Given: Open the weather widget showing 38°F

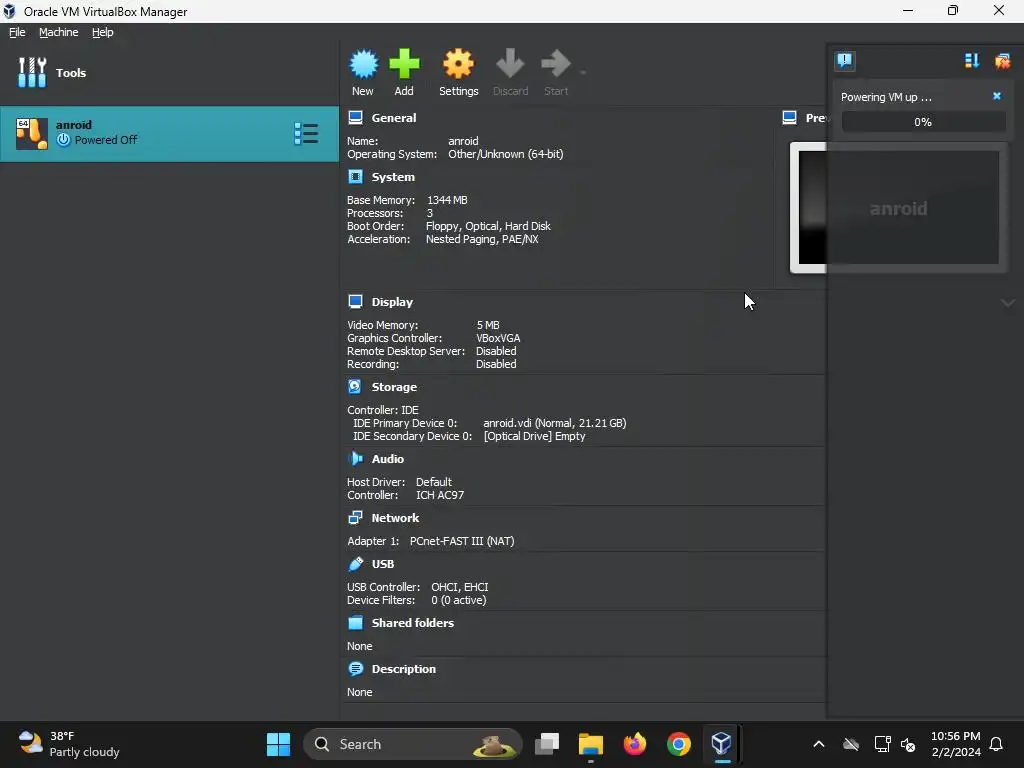Looking at the screenshot, I should (x=69, y=744).
